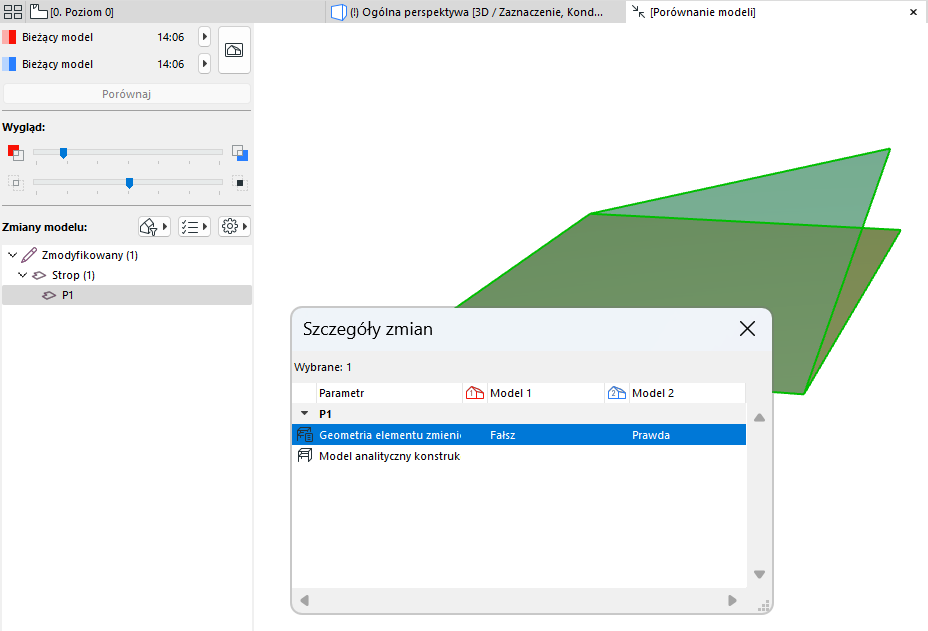The image size is (928, 631).
Task: Click the red model icon left of the top slider
Action: (16, 153)
